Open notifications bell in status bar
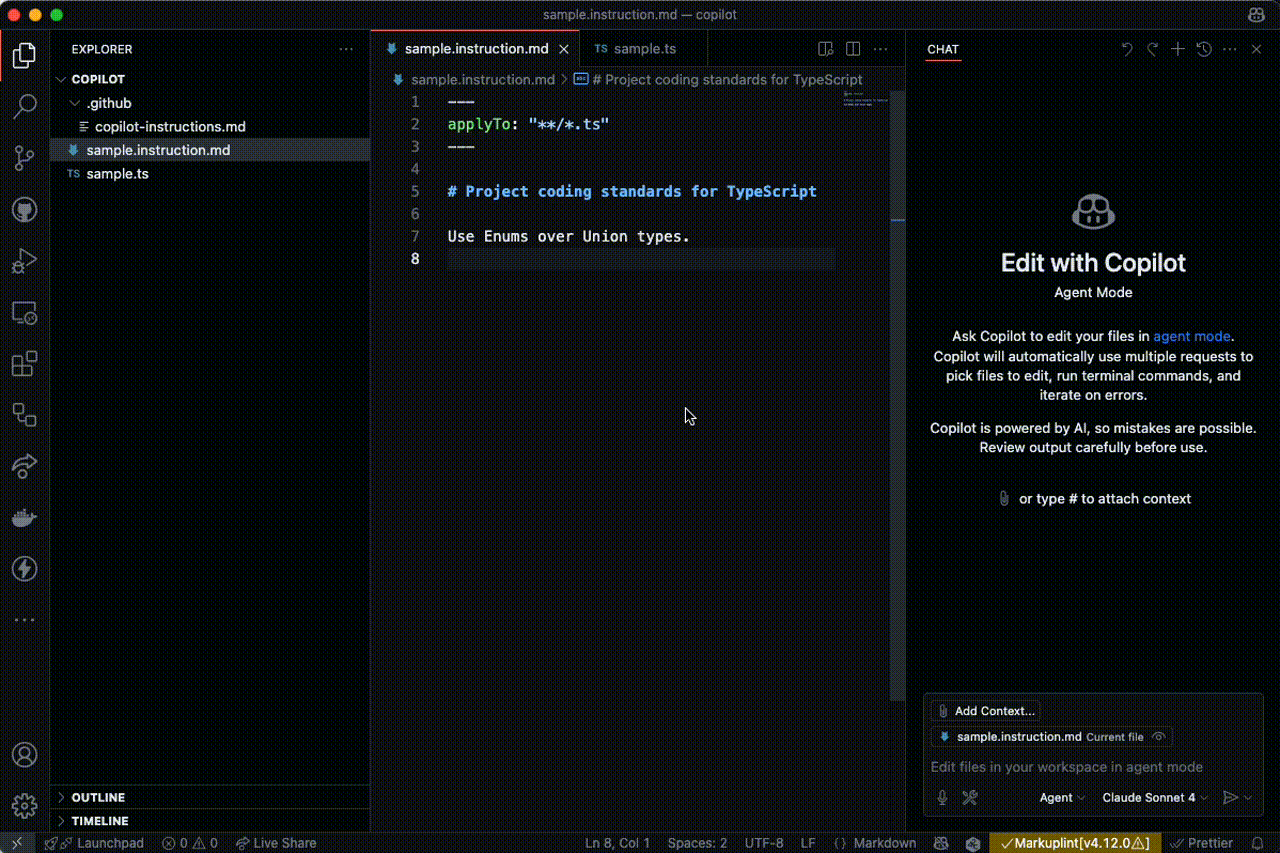The height and width of the screenshot is (853, 1280). (1258, 843)
